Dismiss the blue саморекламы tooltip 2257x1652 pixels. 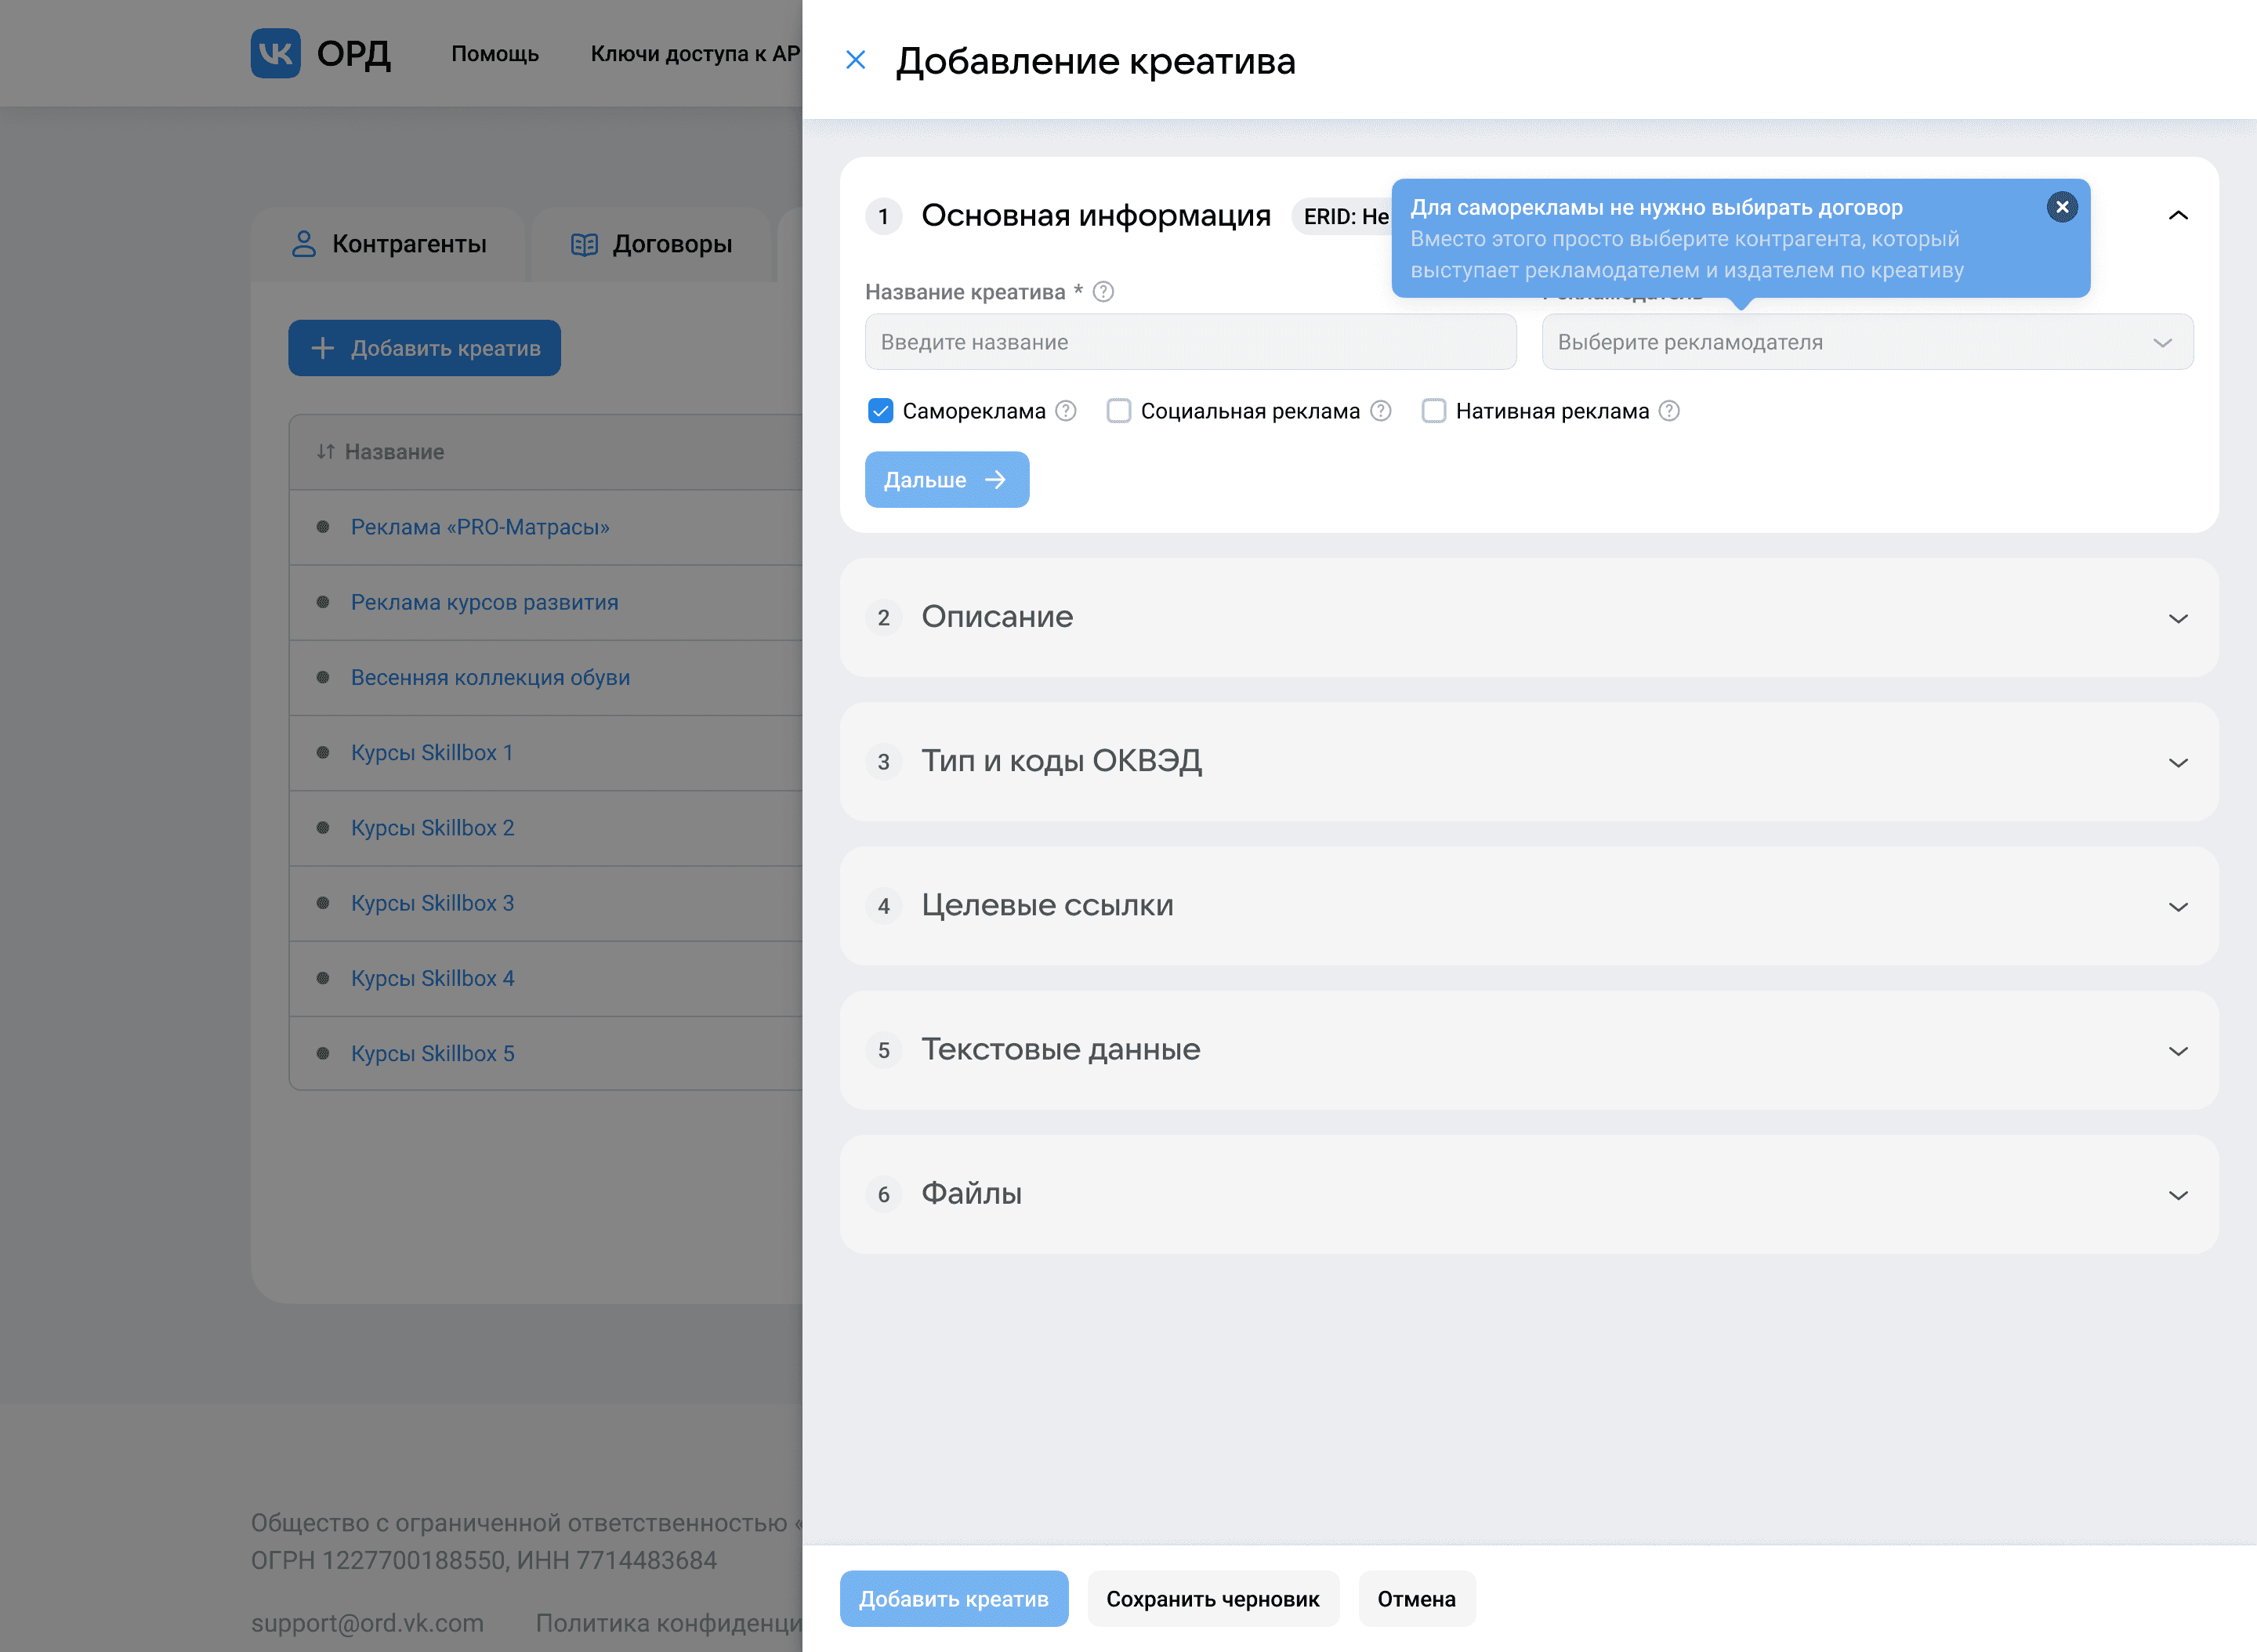tap(2061, 207)
